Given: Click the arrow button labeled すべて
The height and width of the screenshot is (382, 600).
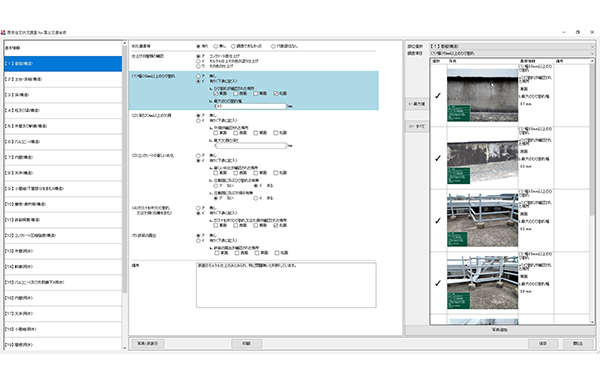Looking at the screenshot, I should (417, 126).
